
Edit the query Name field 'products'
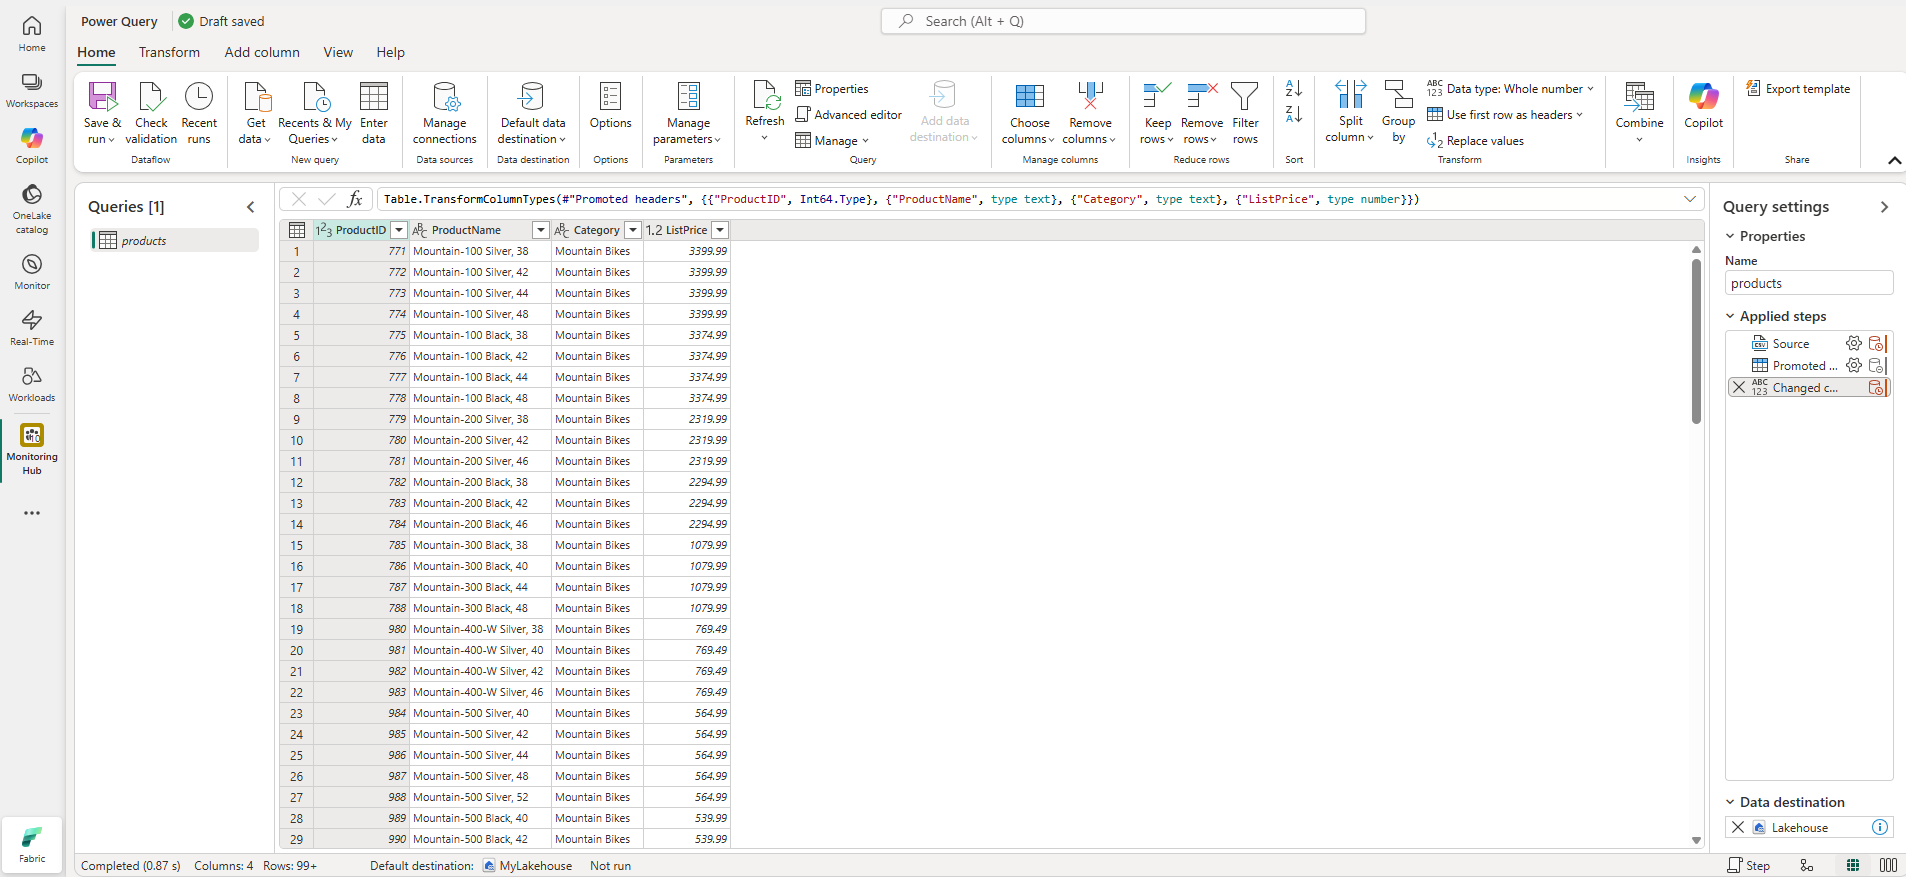[1808, 283]
